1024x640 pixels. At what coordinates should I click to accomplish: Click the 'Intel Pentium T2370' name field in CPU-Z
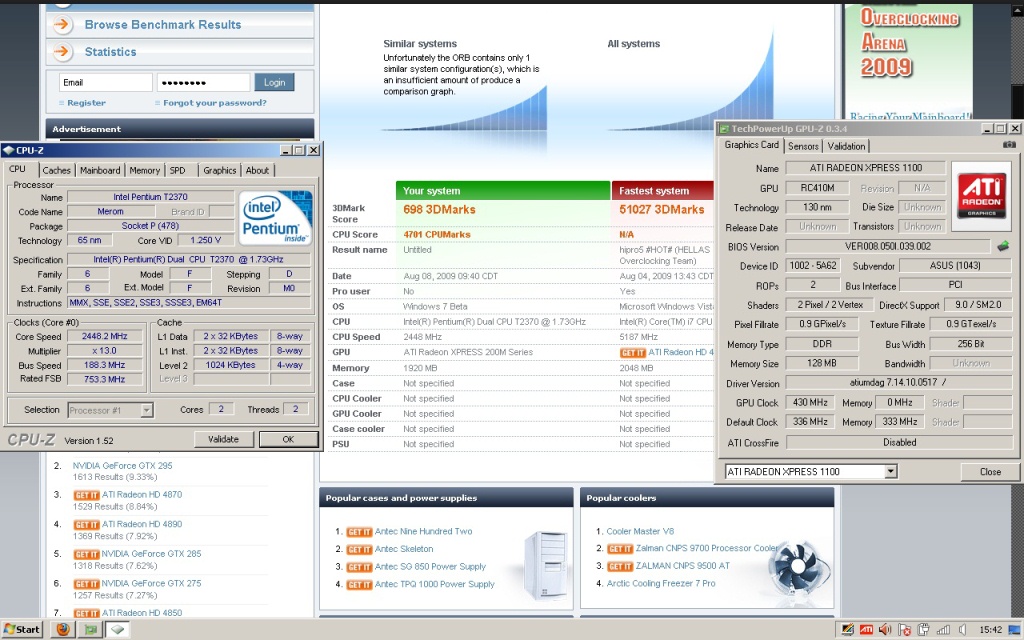(x=150, y=197)
